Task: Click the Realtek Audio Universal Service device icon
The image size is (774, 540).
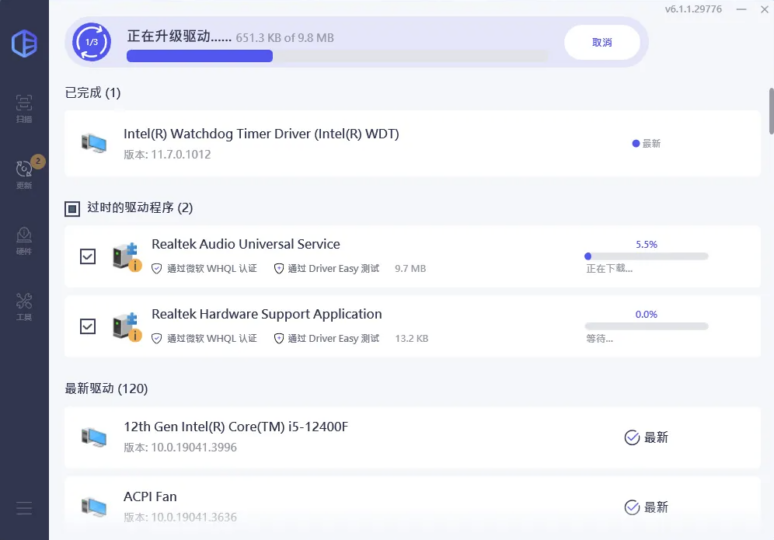Action: pyautogui.click(x=127, y=256)
